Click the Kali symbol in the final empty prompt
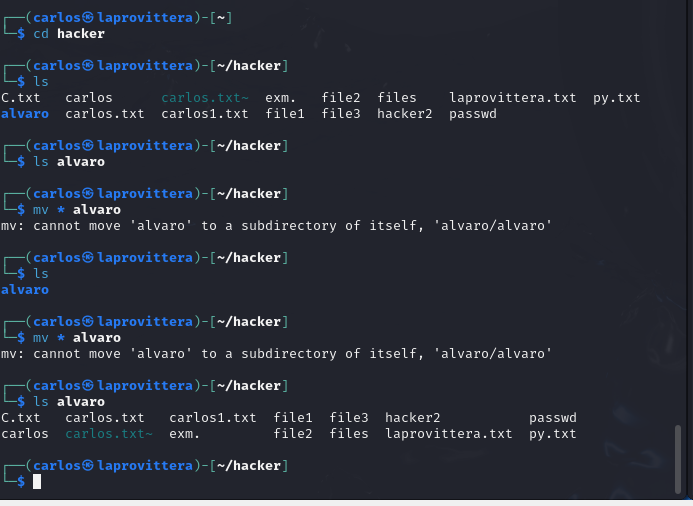The image size is (693, 506). (x=88, y=466)
